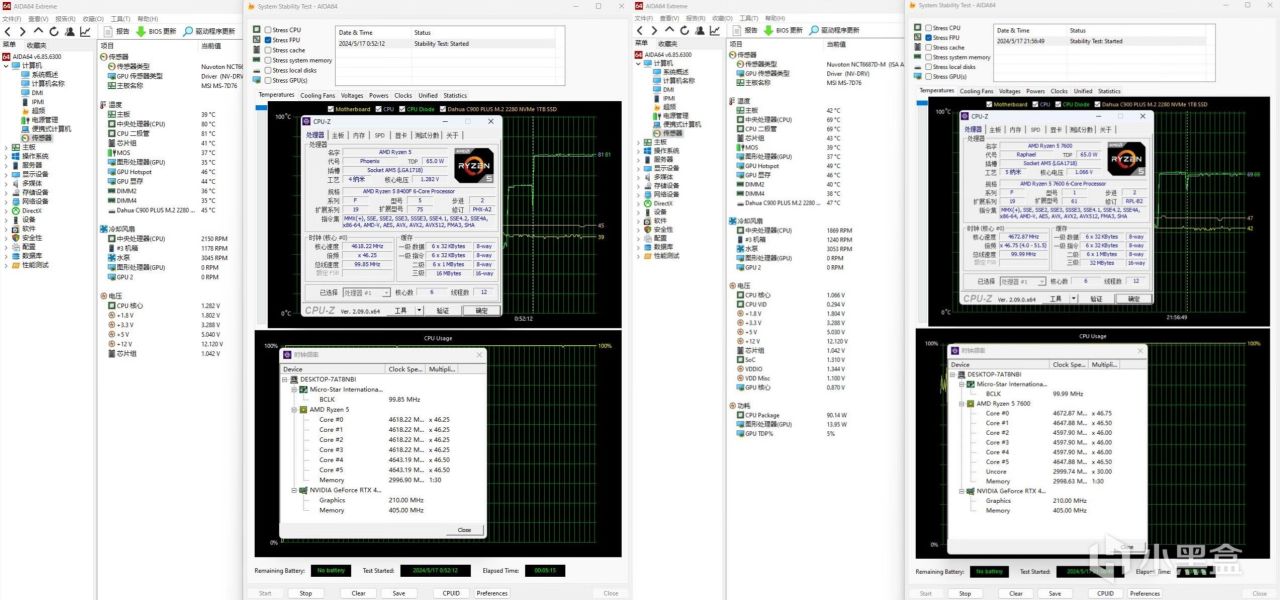Click the back arrow icon in AIDA64
The width and height of the screenshot is (1280, 600).
point(8,31)
